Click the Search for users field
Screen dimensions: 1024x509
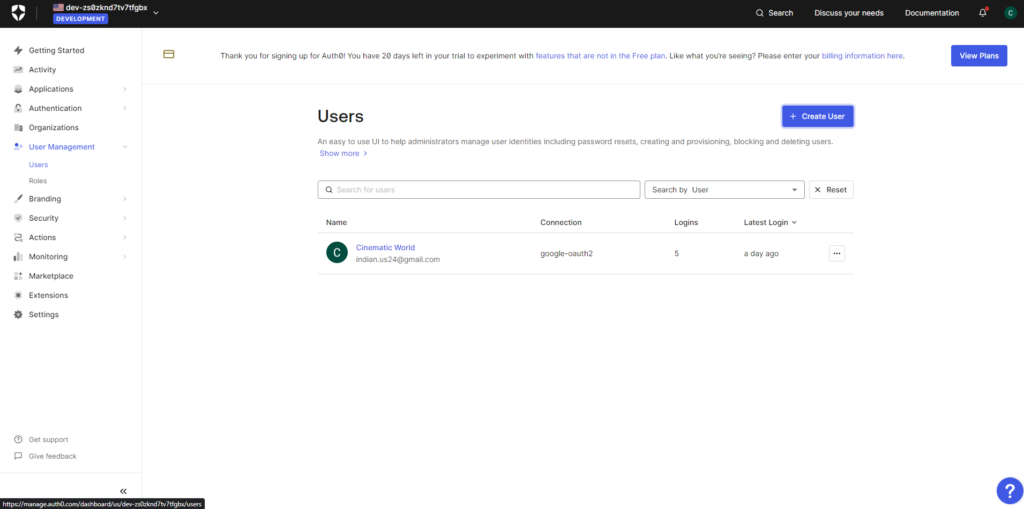click(480, 190)
